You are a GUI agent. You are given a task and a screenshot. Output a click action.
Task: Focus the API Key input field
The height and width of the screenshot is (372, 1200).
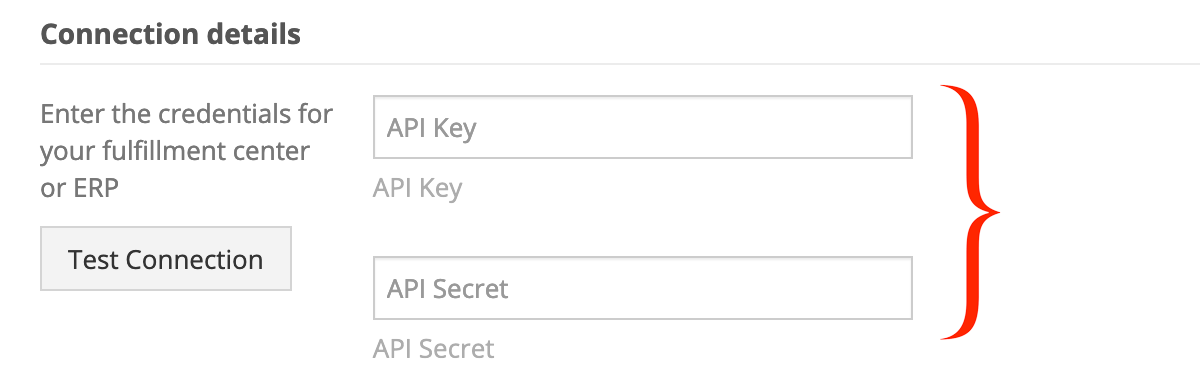click(643, 127)
